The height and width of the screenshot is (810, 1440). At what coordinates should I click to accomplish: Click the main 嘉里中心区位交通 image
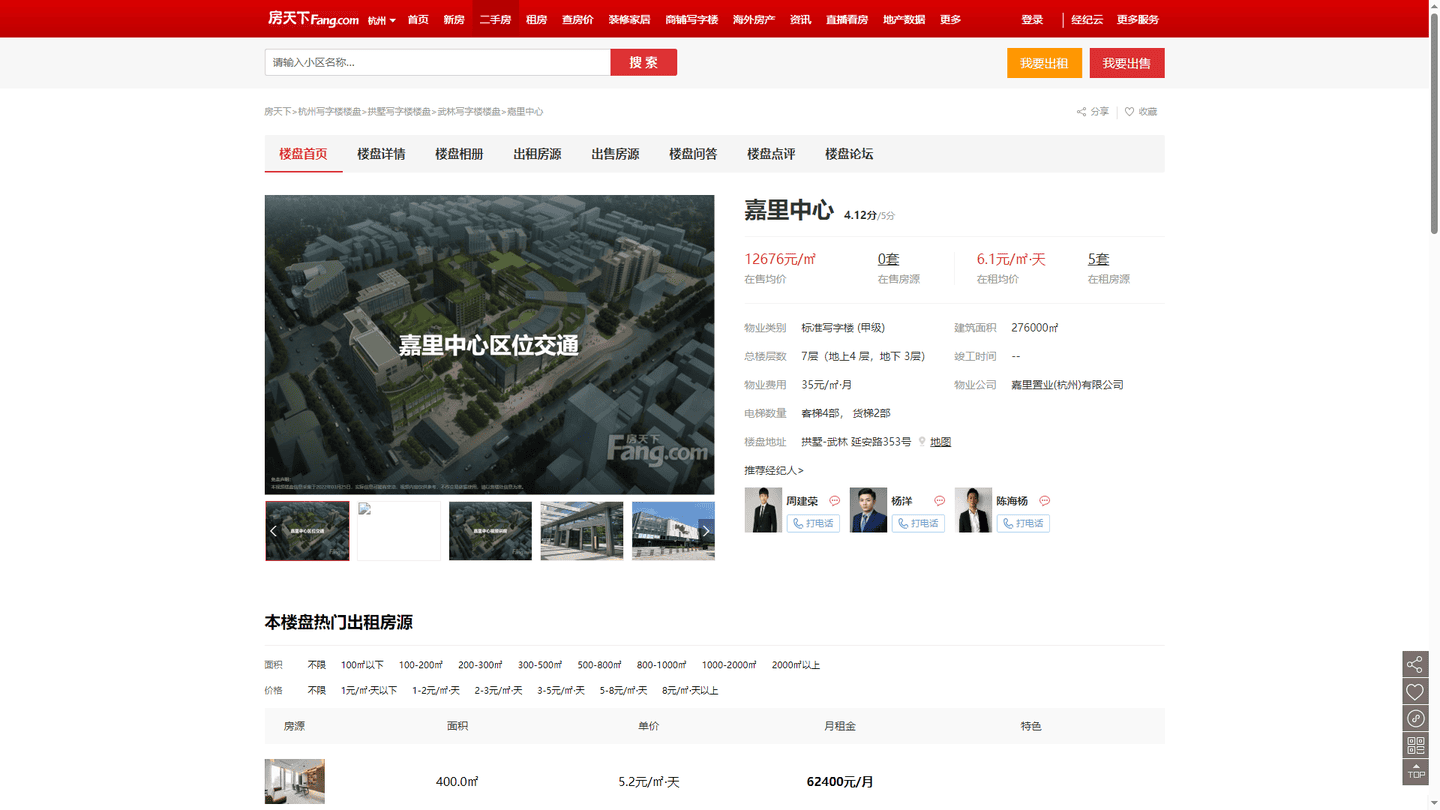[490, 344]
